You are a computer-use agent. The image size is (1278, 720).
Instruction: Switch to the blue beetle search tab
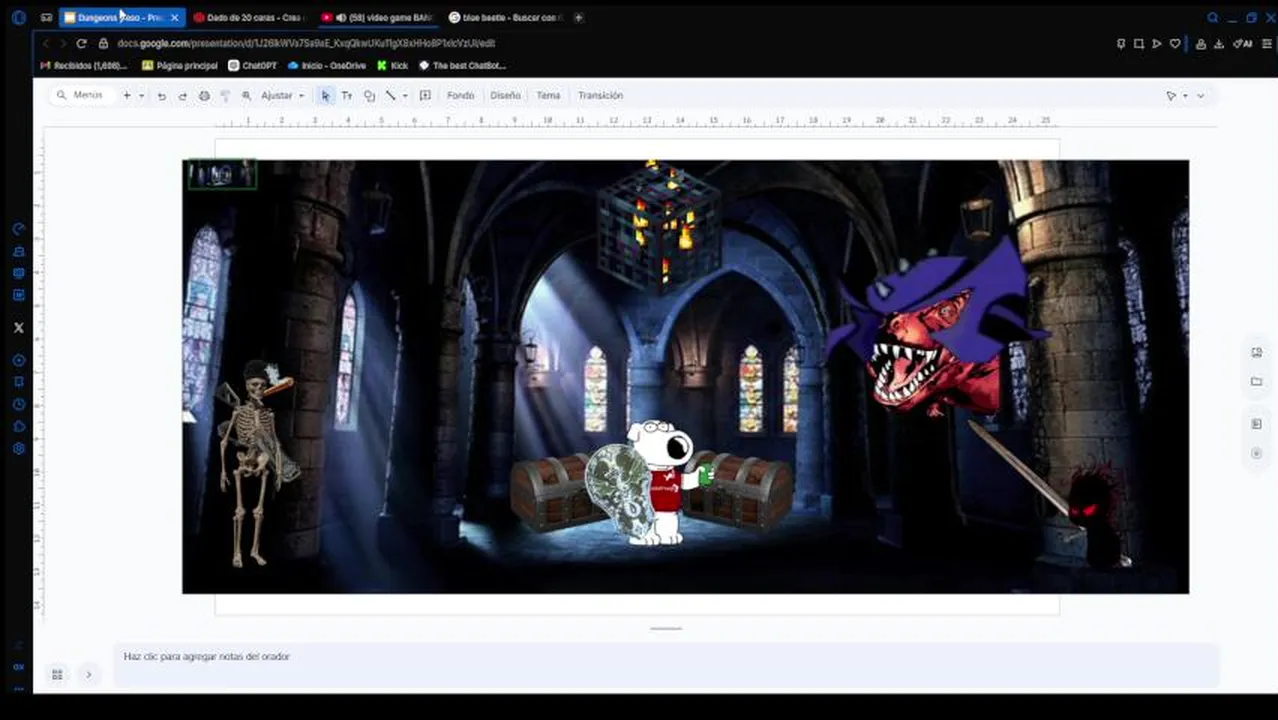tap(505, 17)
